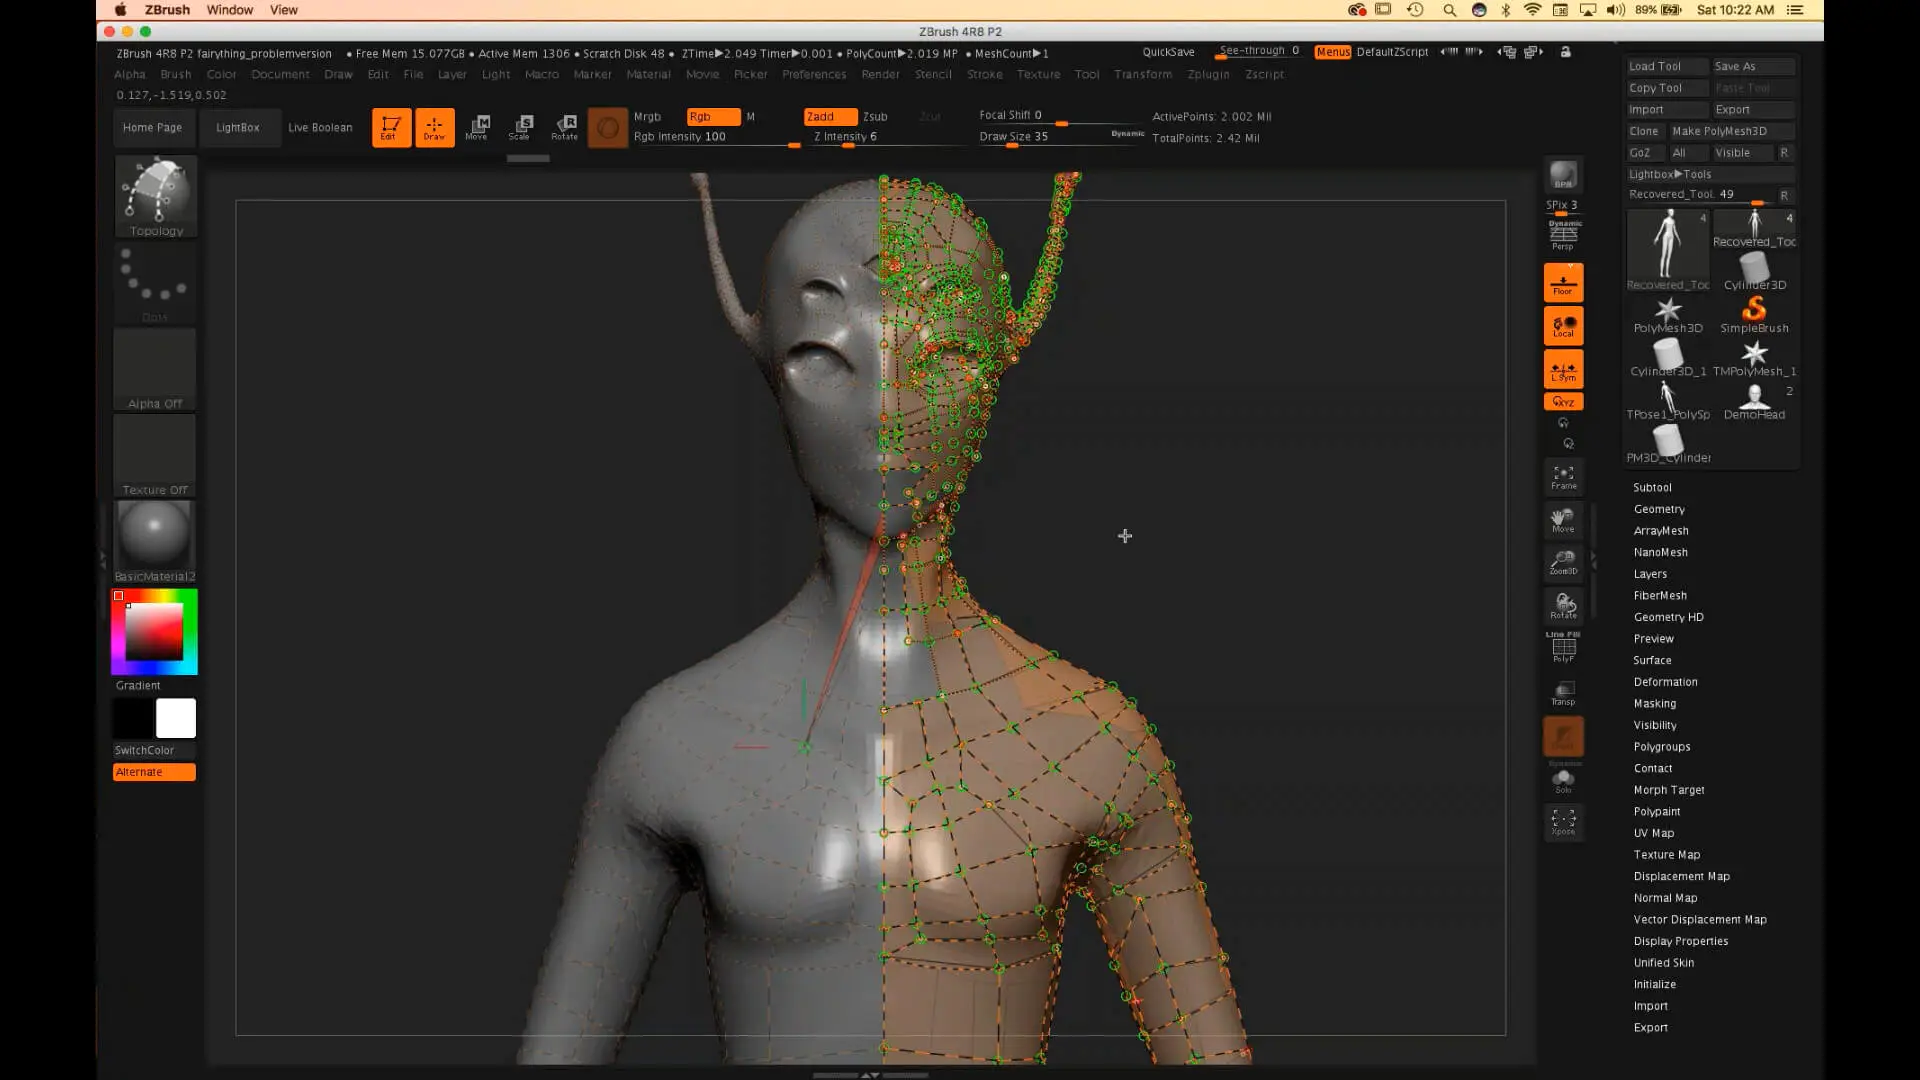
Task: Open the Topology brush picker
Action: click(x=155, y=196)
